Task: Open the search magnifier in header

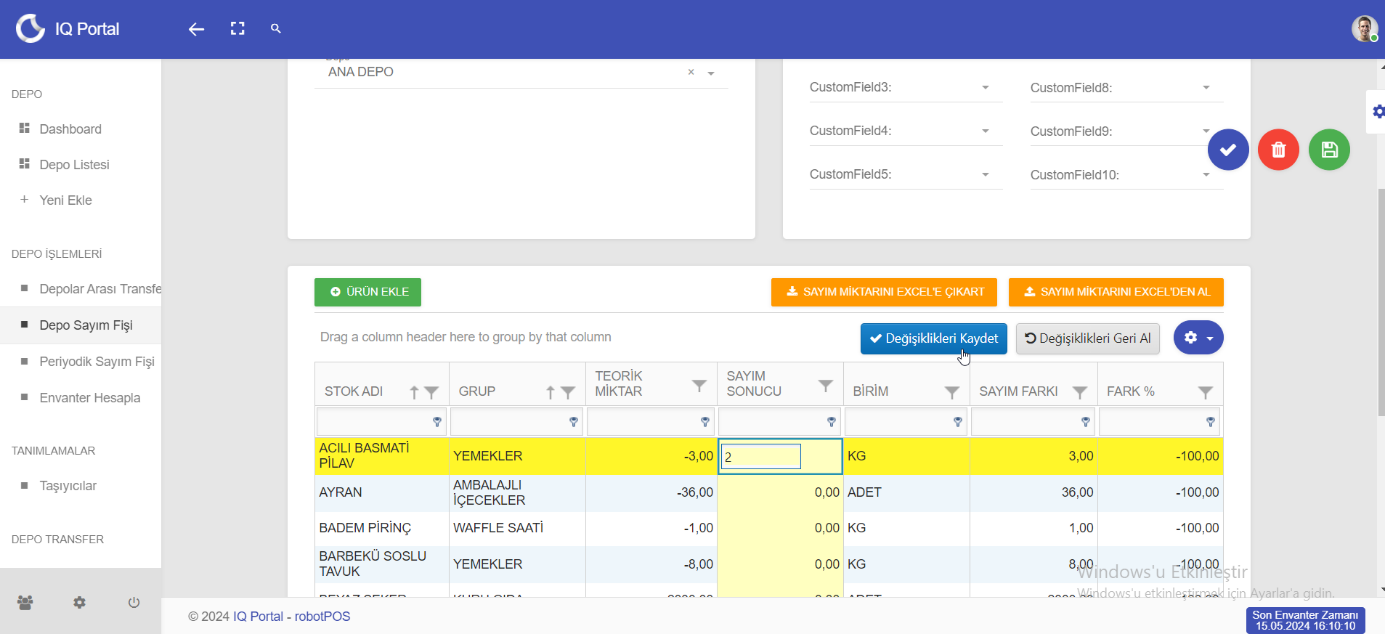Action: [x=276, y=29]
